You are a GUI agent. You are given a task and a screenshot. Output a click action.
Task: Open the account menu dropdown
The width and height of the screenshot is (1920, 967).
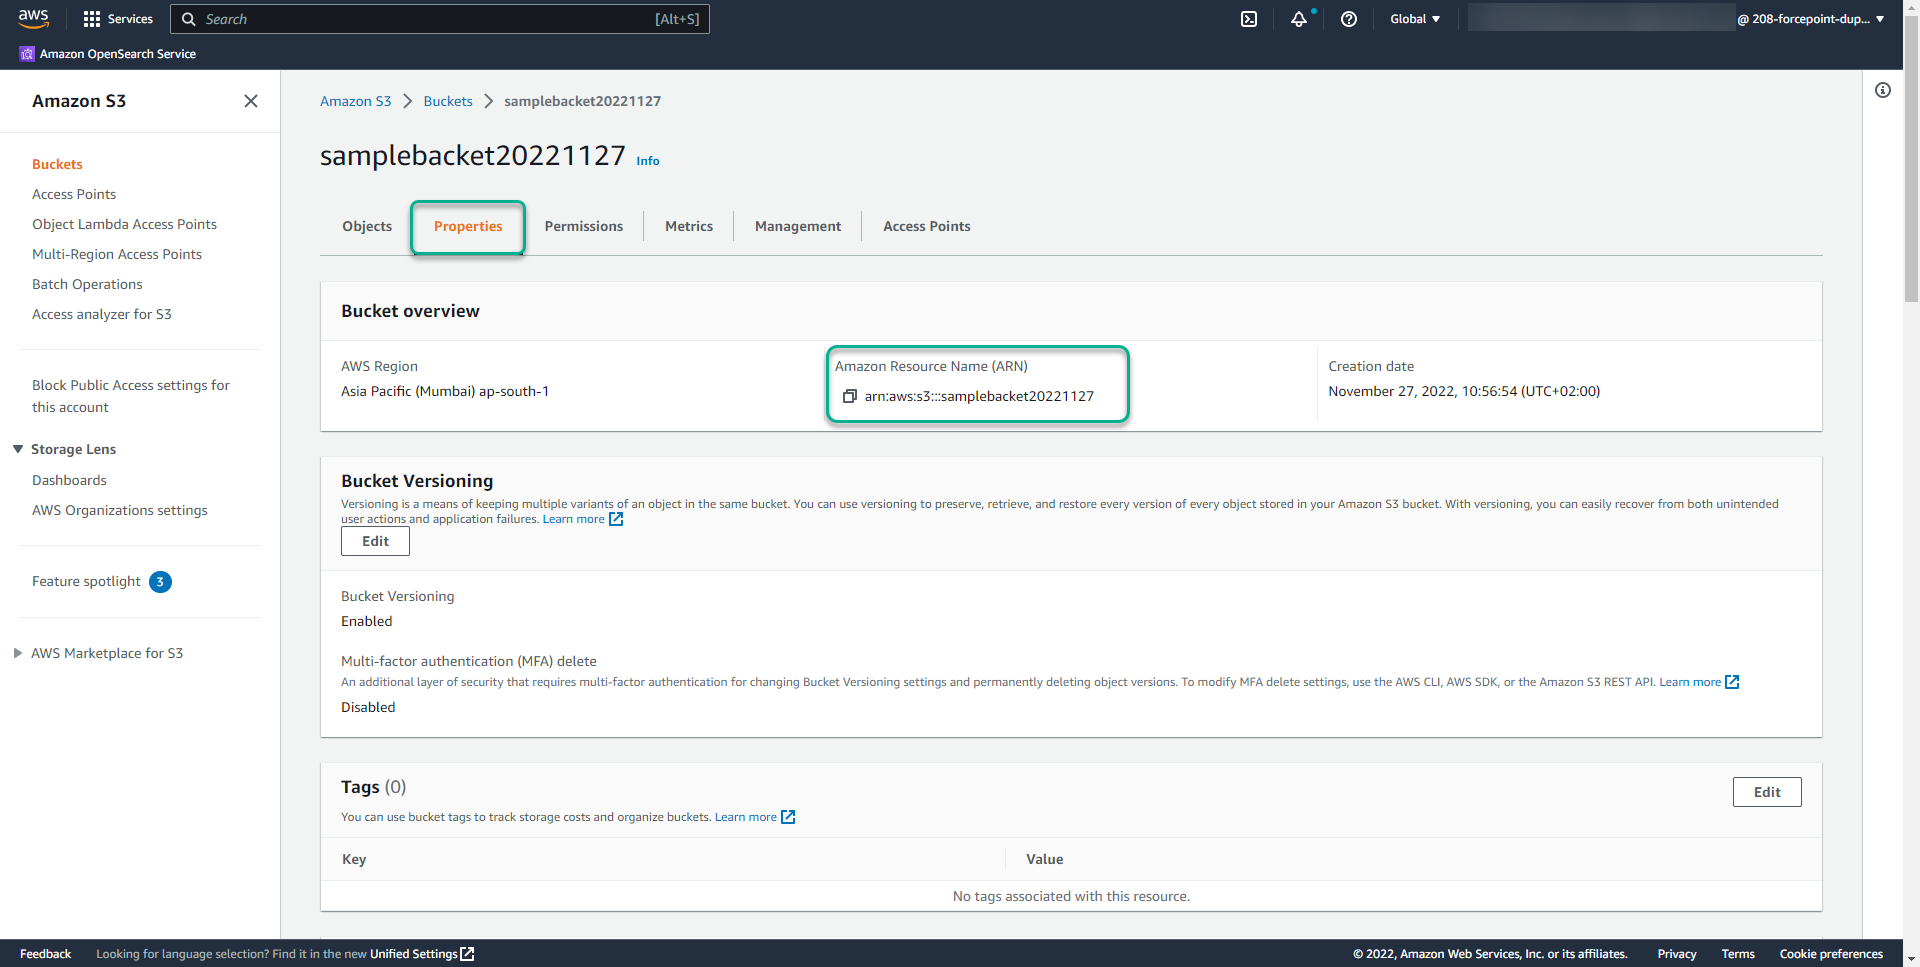coord(1810,18)
